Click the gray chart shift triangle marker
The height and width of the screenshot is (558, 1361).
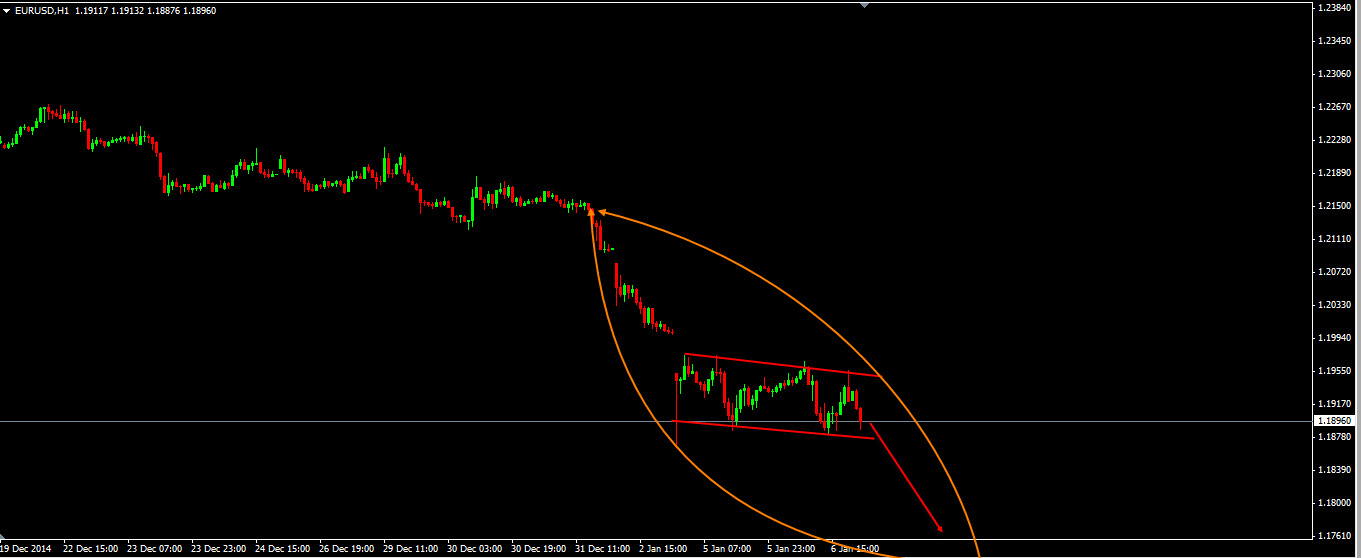(865, 4)
